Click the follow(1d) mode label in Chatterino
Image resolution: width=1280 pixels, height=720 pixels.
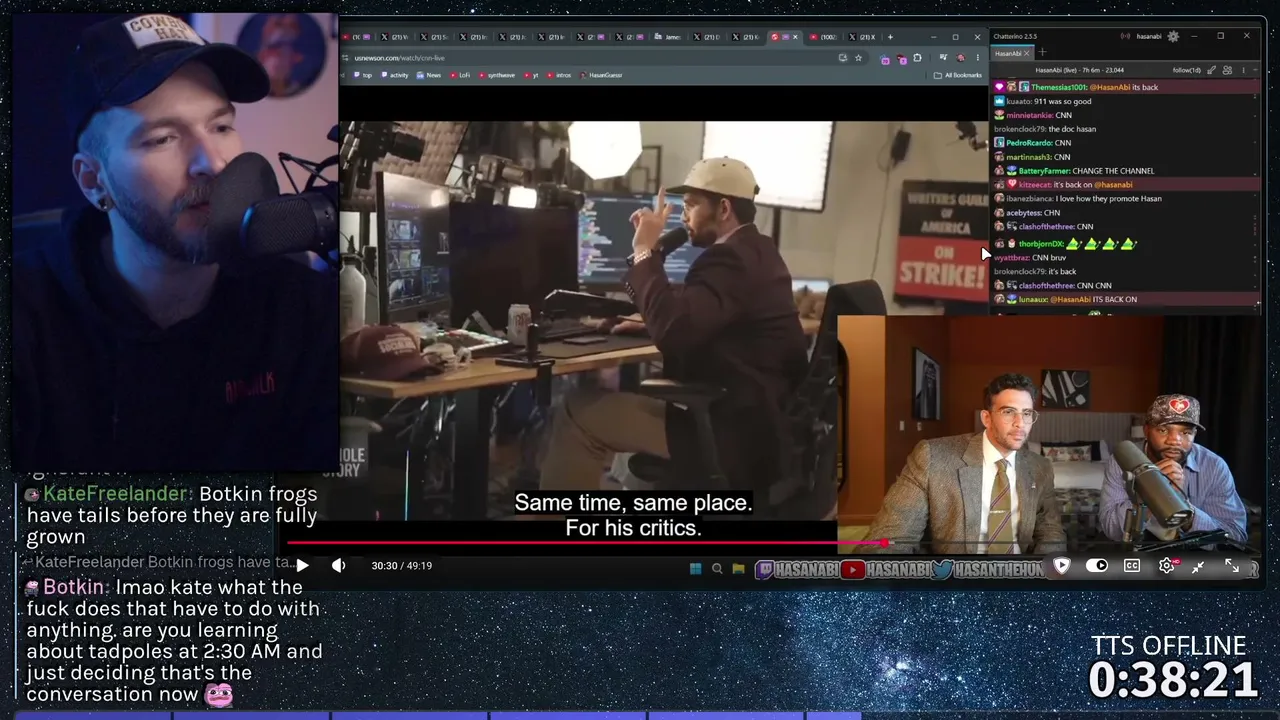pyautogui.click(x=1187, y=70)
